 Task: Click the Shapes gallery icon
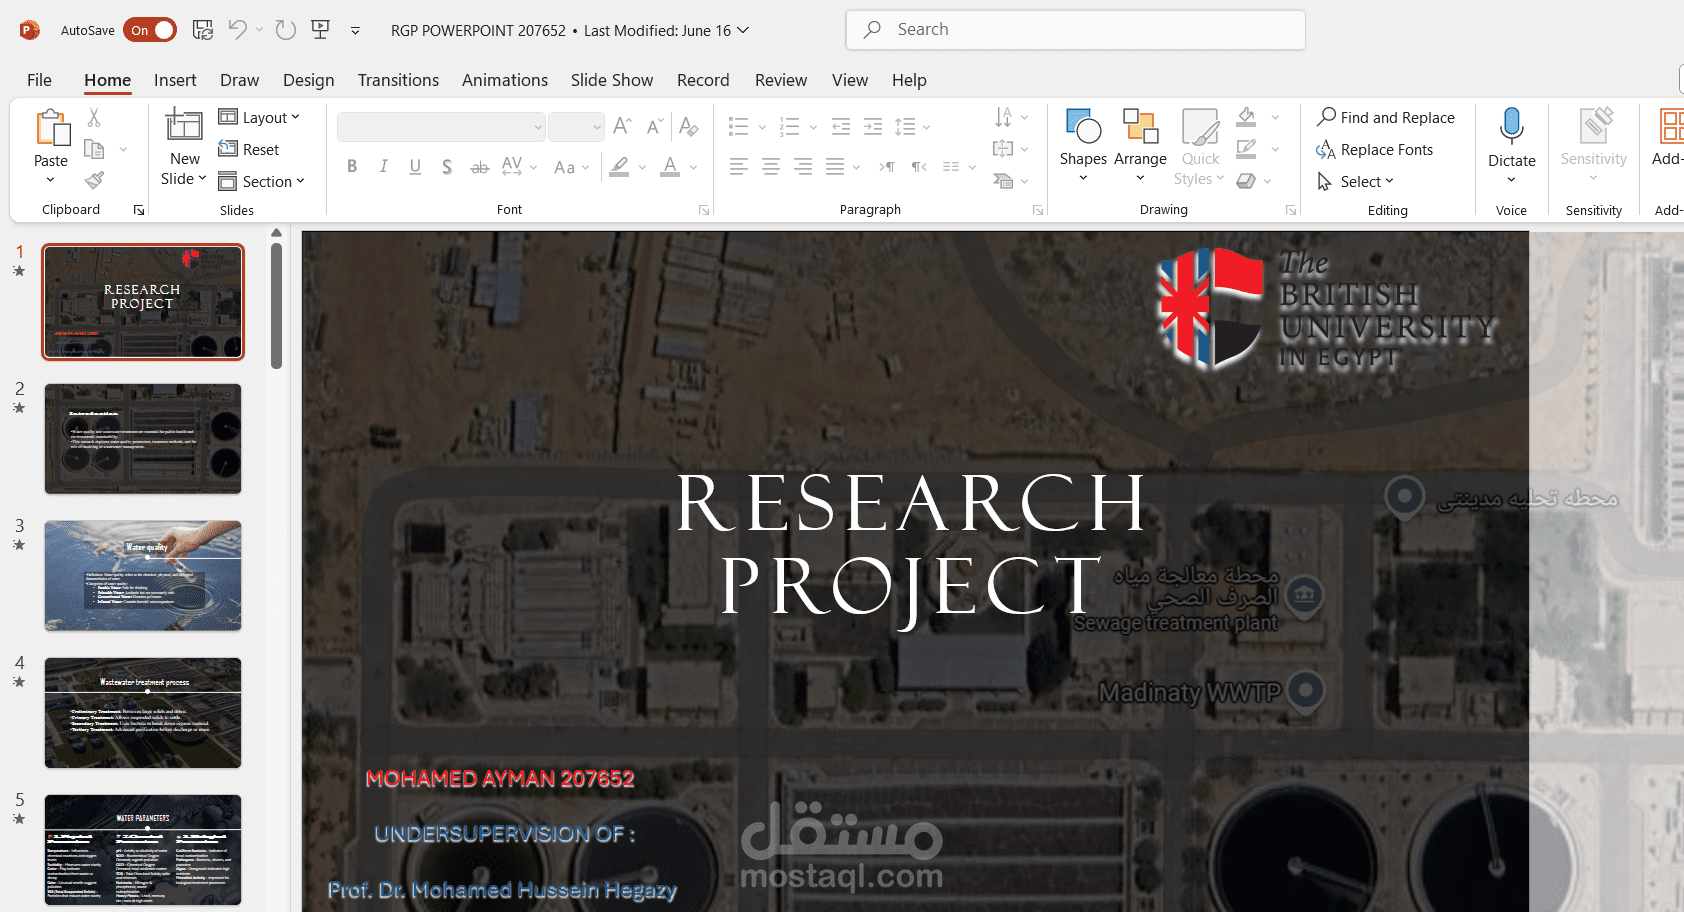(x=1083, y=126)
